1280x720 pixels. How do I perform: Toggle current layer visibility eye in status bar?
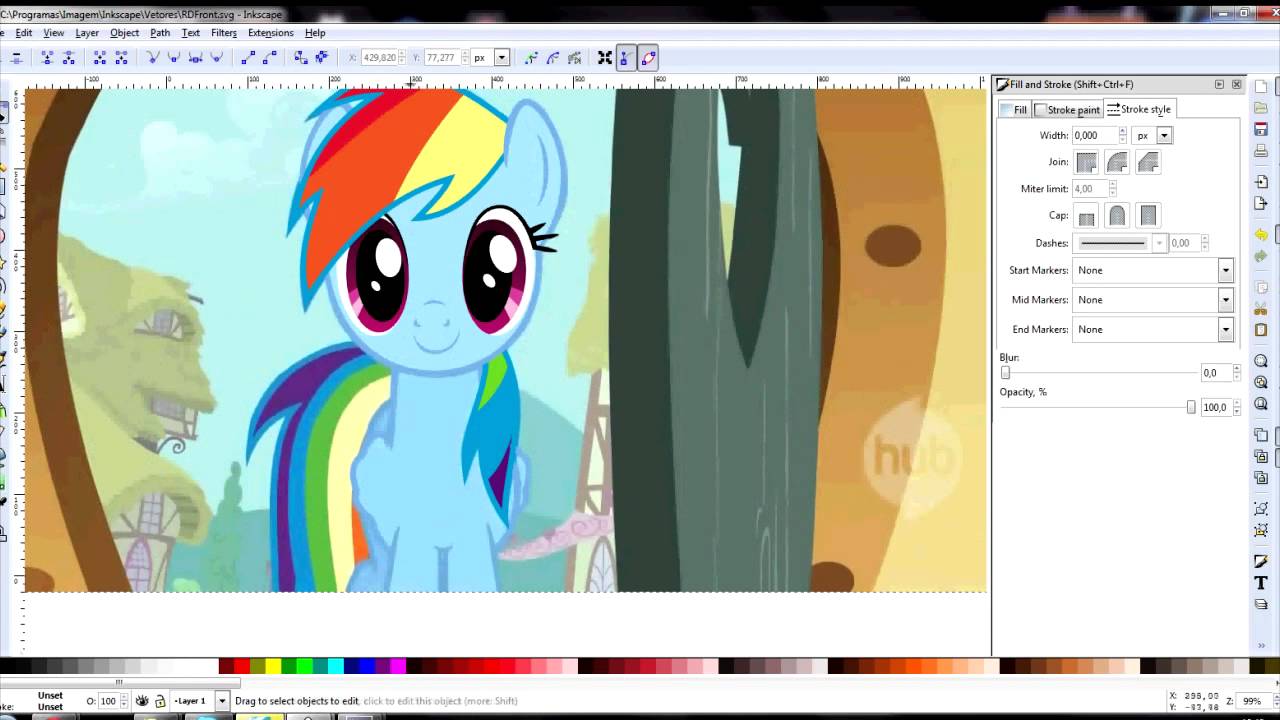(142, 701)
